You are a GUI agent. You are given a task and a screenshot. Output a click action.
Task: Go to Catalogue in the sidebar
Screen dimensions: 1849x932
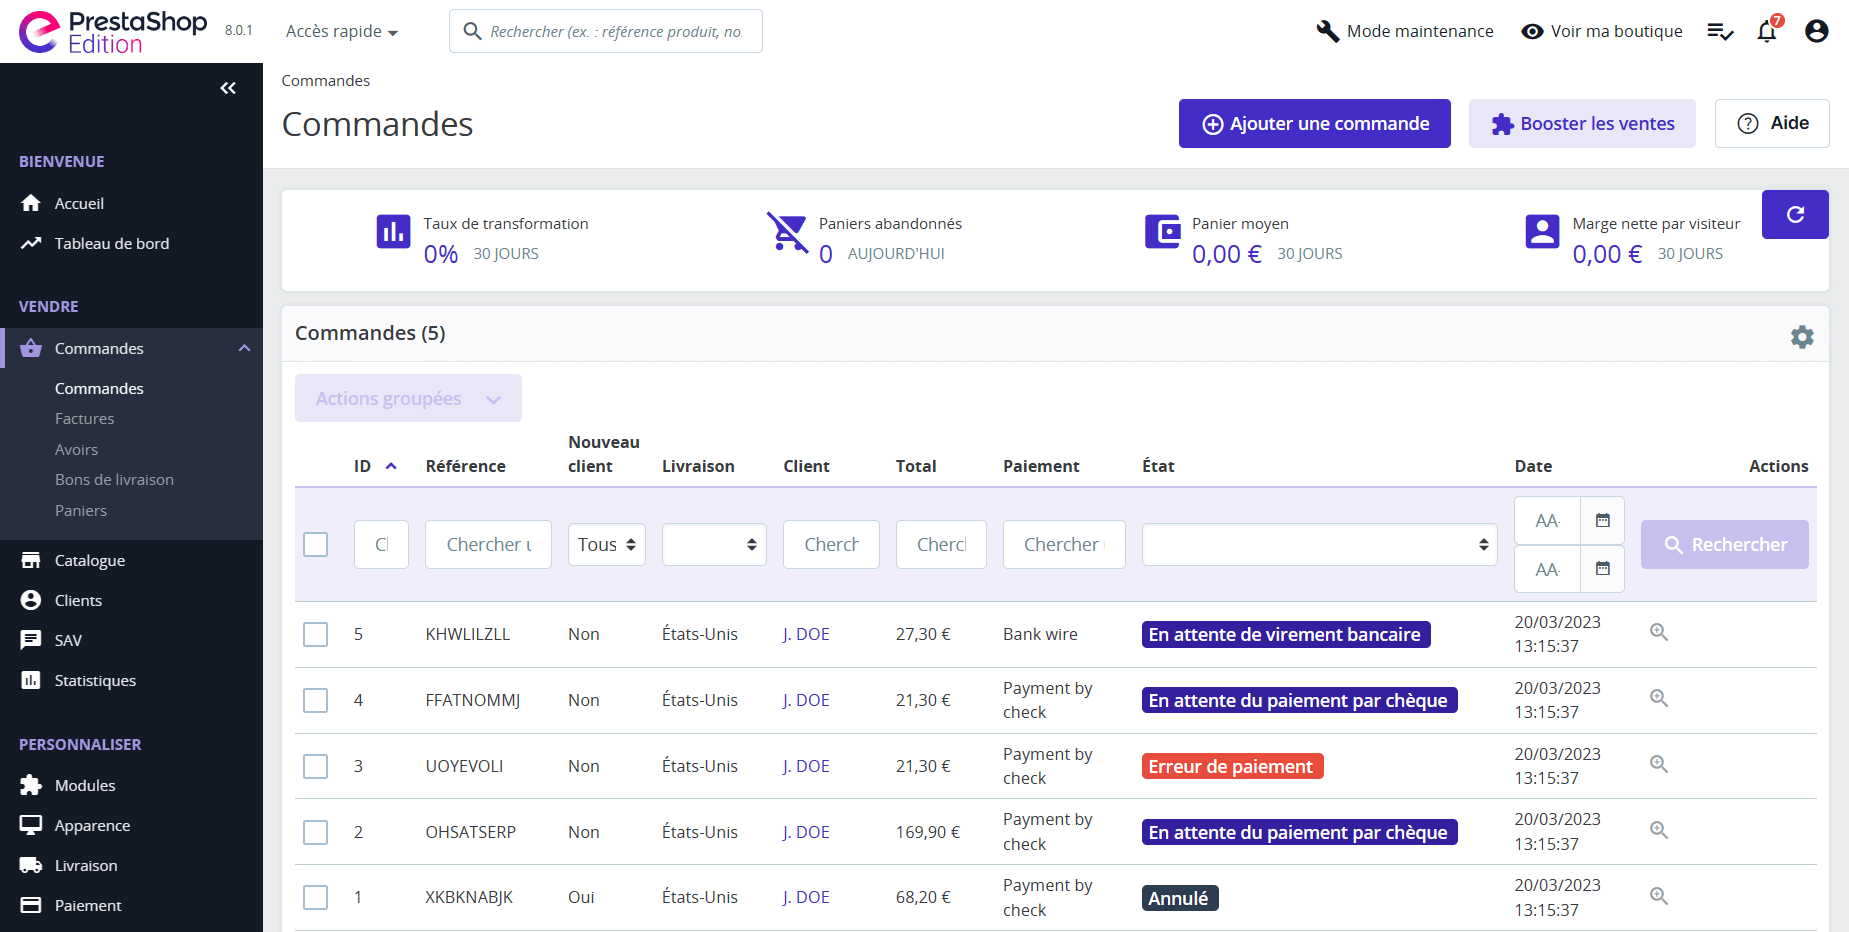coord(90,561)
